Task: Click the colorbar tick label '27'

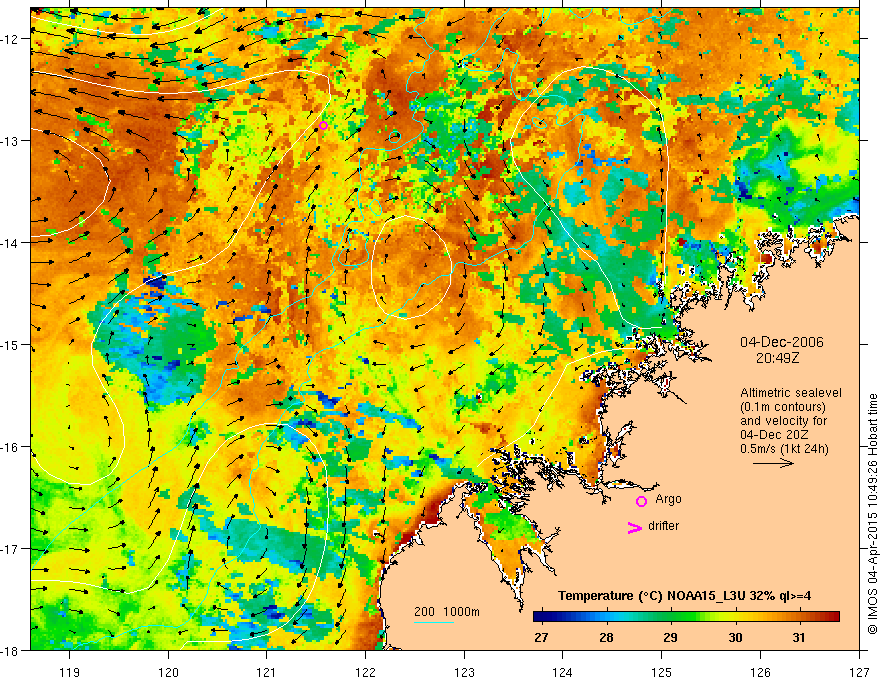Action: tap(541, 637)
